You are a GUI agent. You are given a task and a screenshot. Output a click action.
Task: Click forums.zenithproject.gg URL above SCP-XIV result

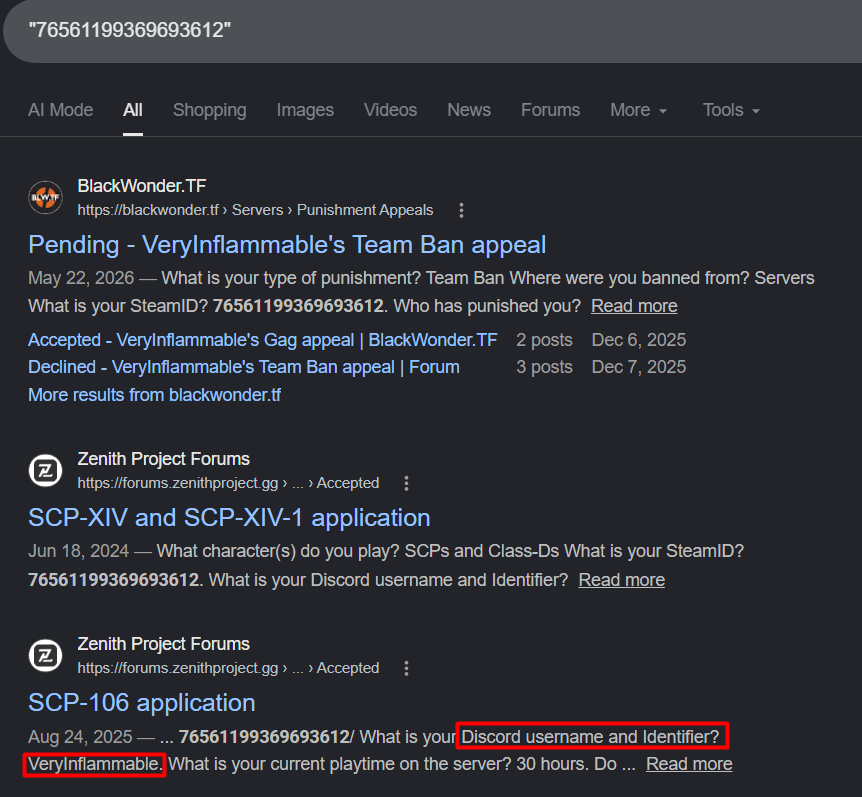tap(228, 483)
